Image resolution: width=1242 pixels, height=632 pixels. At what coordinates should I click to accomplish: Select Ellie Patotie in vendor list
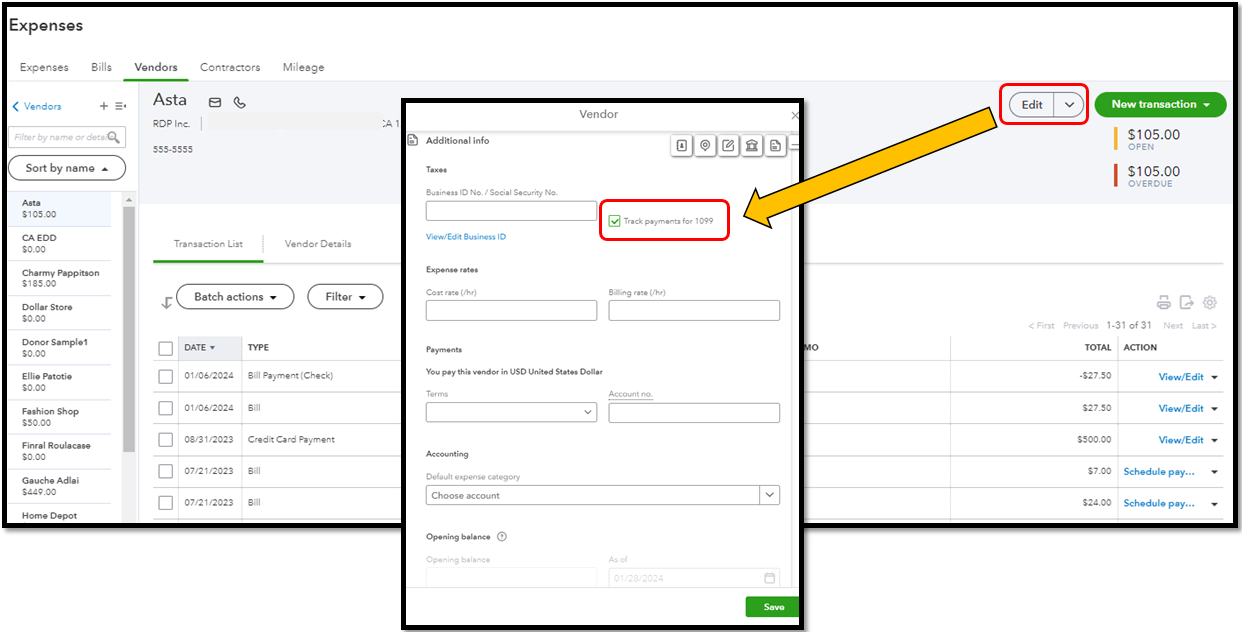pyautogui.click(x=60, y=382)
